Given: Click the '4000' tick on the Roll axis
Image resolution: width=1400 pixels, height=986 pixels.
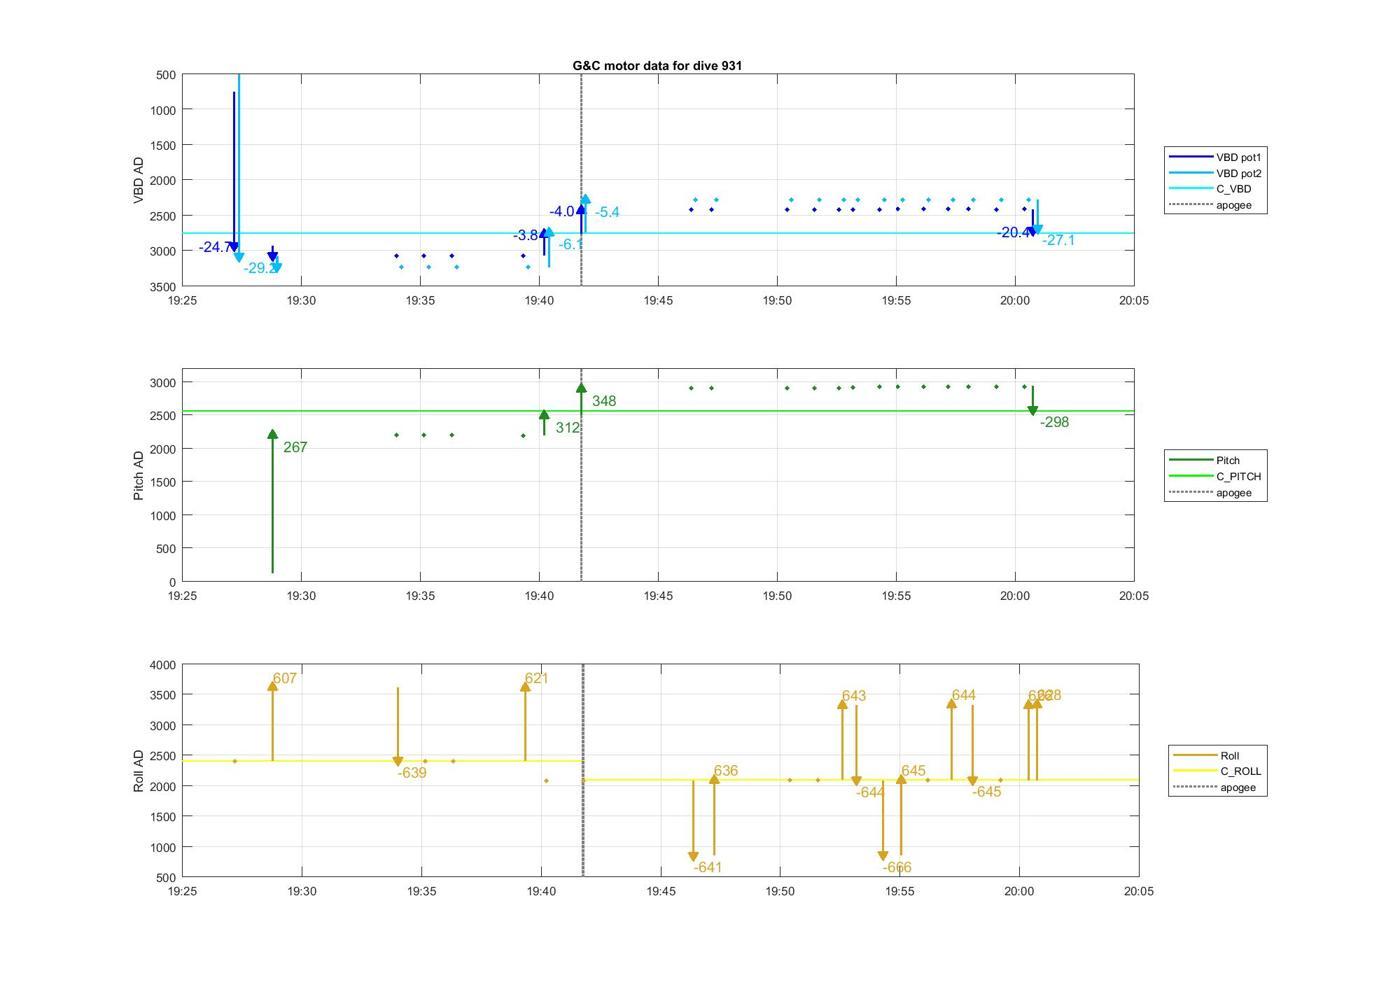Looking at the screenshot, I should 163,665.
